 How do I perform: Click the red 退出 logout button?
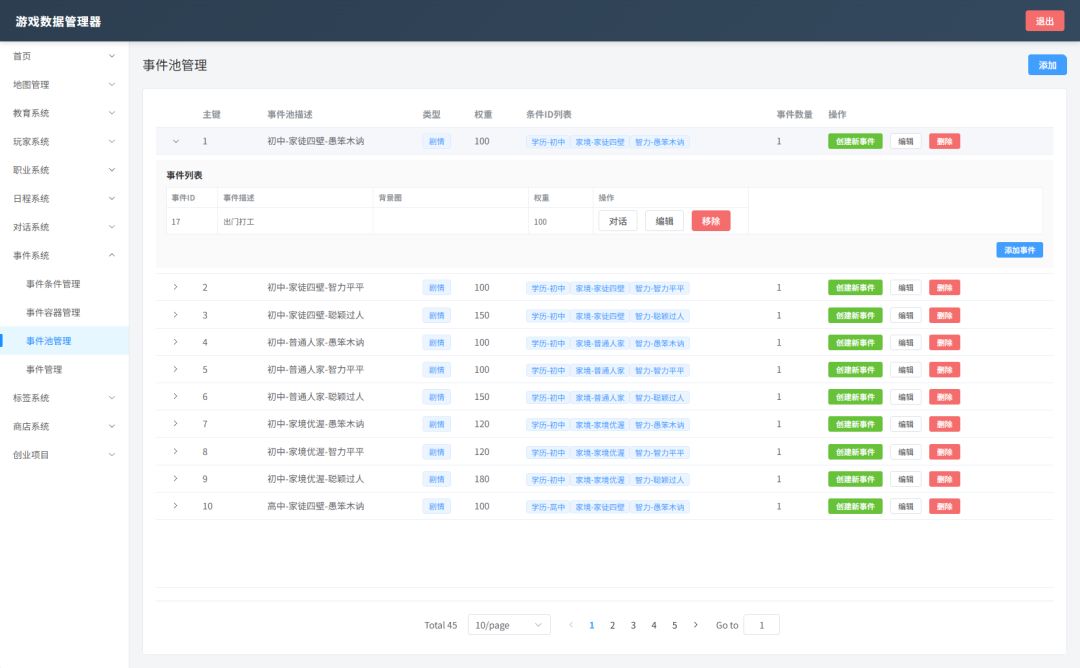1044,21
